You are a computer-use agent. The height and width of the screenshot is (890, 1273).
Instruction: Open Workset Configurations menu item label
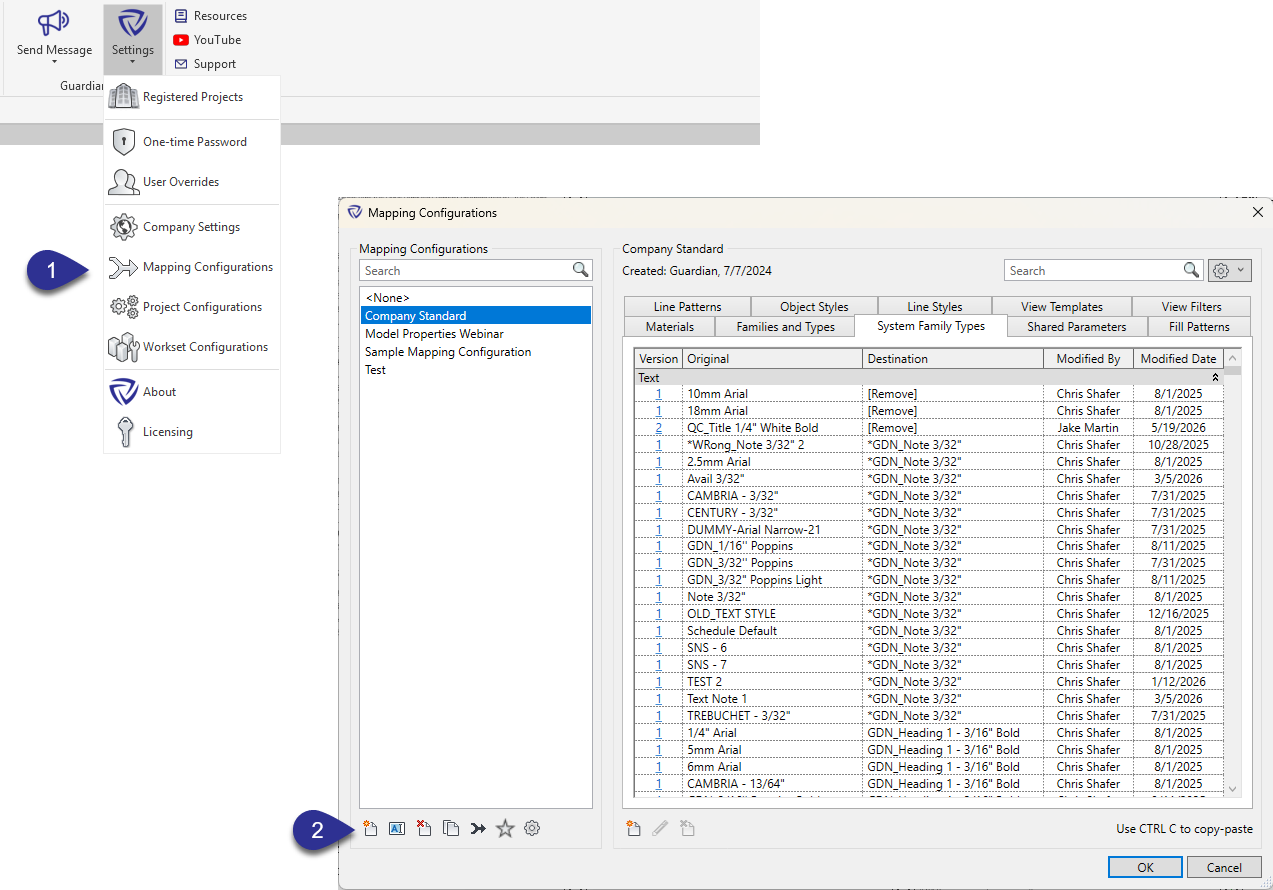tap(205, 347)
